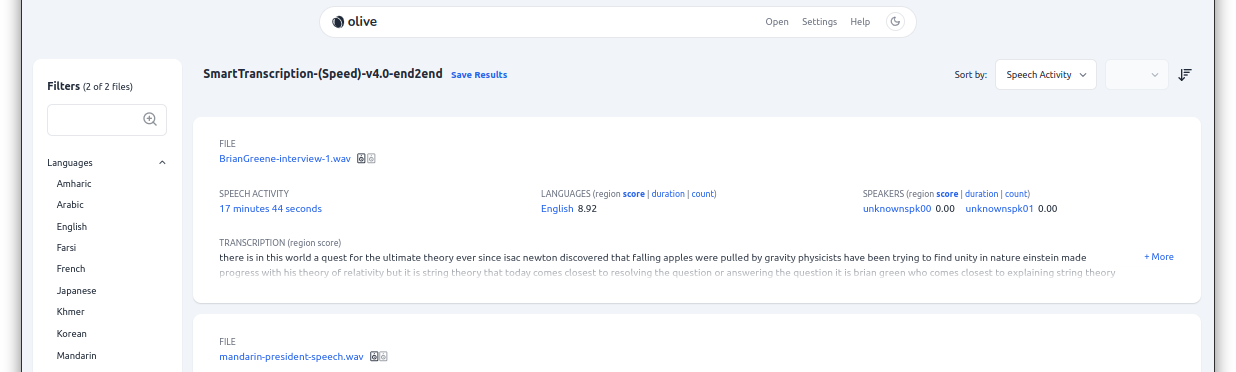
Task: Collapse the Languages filter section
Action: pyautogui.click(x=163, y=162)
